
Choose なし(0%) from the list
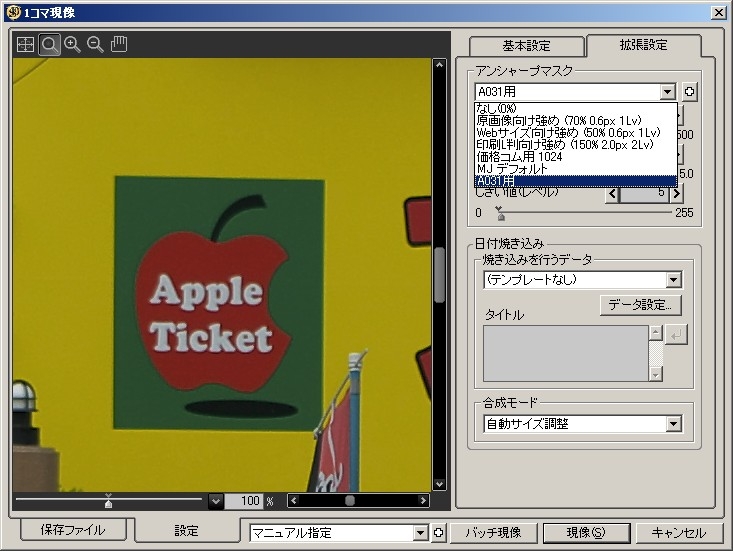pos(575,108)
